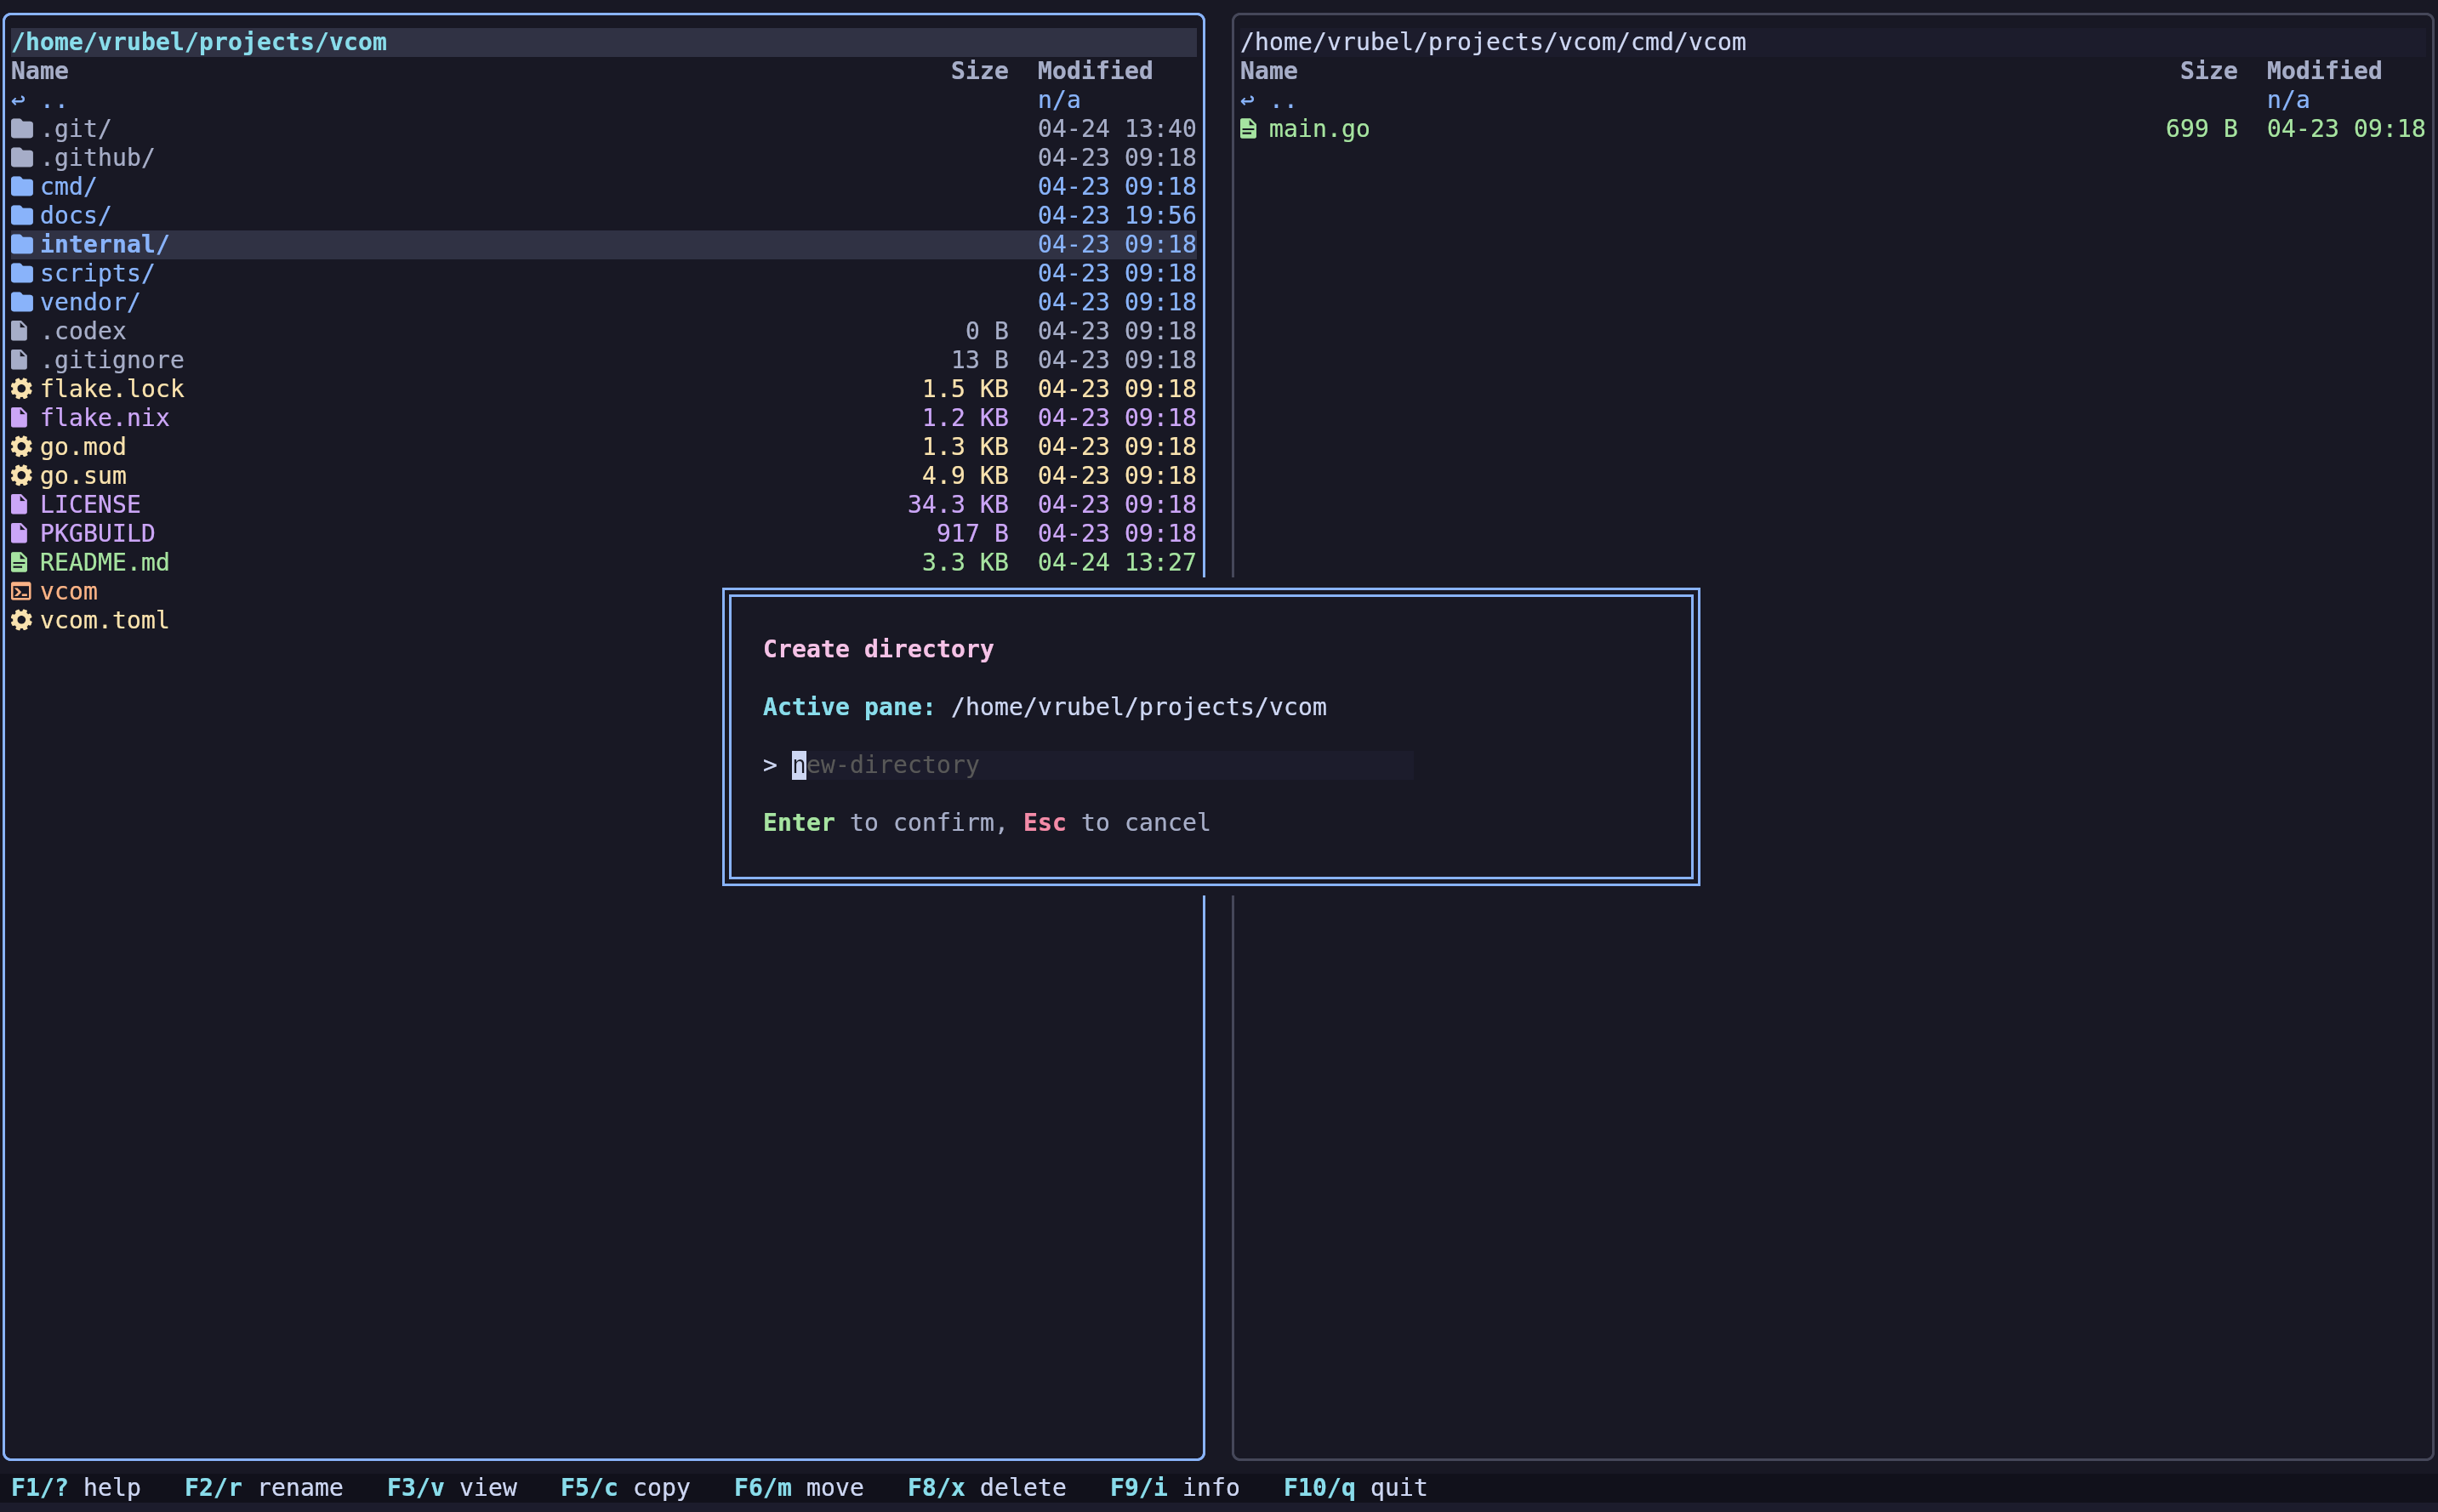Click the right pane Size column header
Image resolution: width=2438 pixels, height=1512 pixels.
tap(2208, 71)
